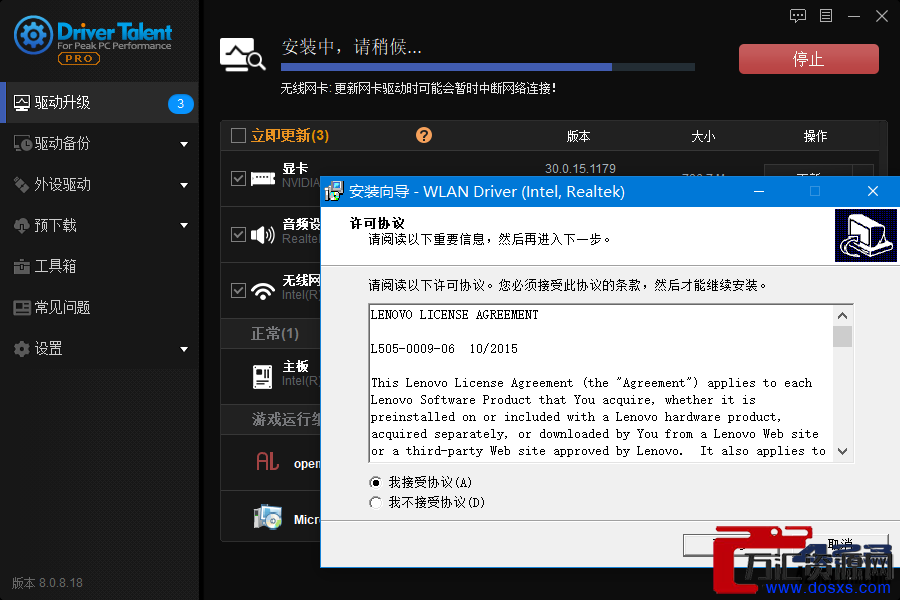Click the license scrollbar up arrow
The width and height of the screenshot is (900, 600).
pos(842,315)
